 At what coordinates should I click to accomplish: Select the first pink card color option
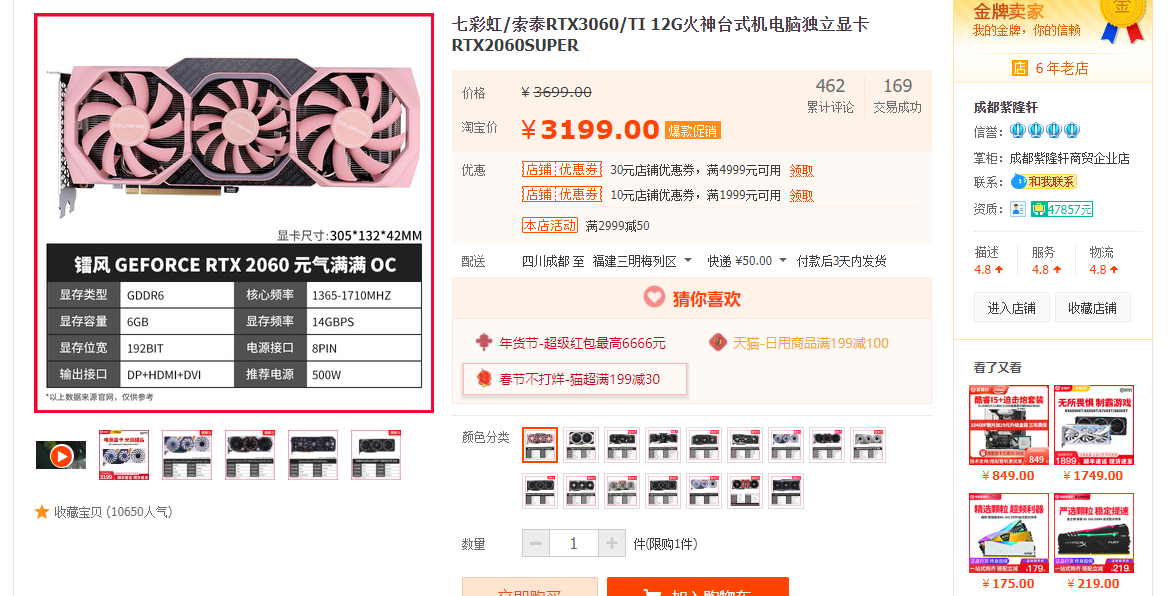[540, 445]
